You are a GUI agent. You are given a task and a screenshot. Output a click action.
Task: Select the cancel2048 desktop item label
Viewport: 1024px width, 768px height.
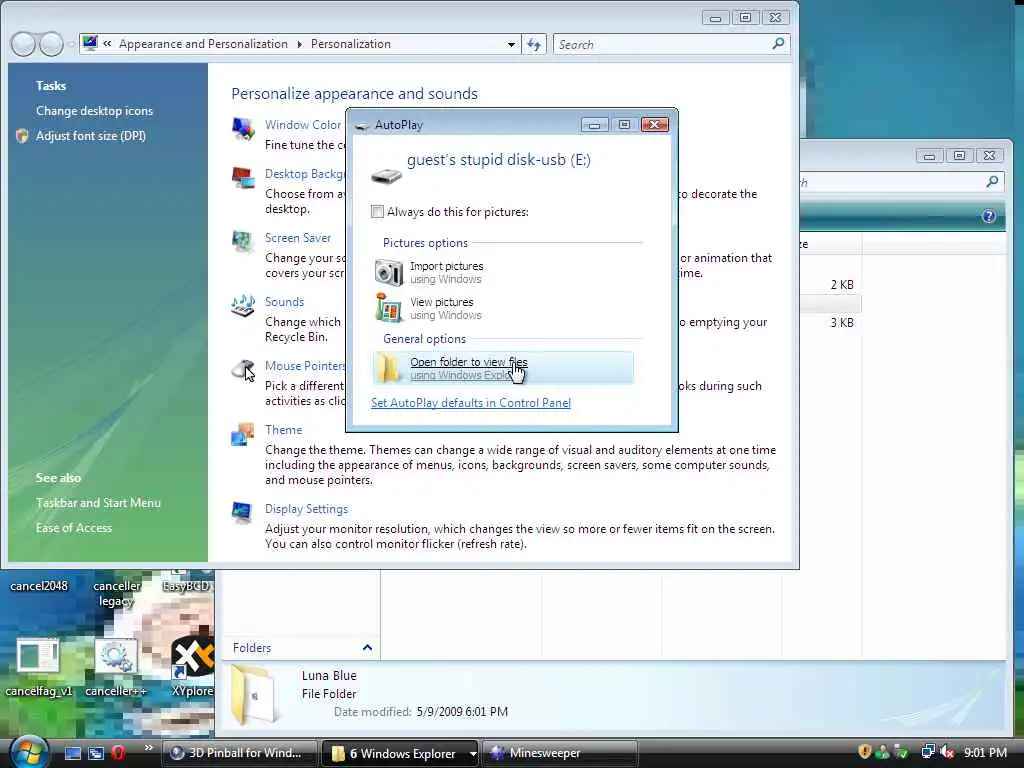click(x=39, y=586)
